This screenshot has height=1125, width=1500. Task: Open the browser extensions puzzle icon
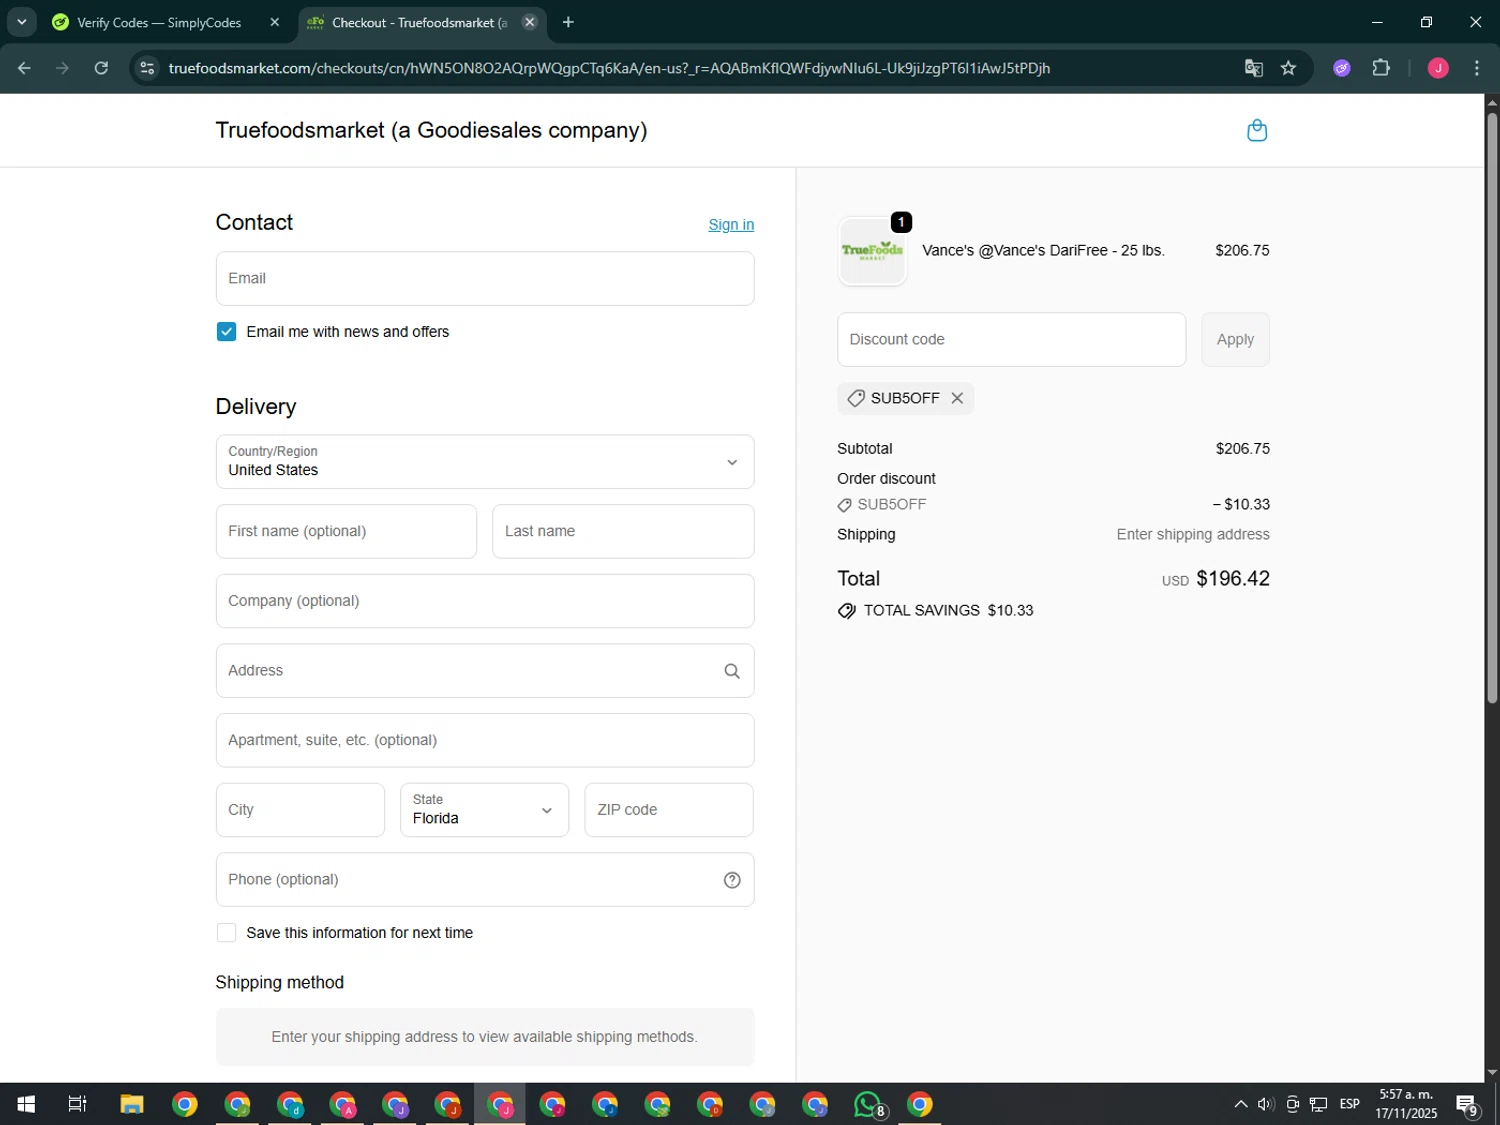click(x=1381, y=68)
